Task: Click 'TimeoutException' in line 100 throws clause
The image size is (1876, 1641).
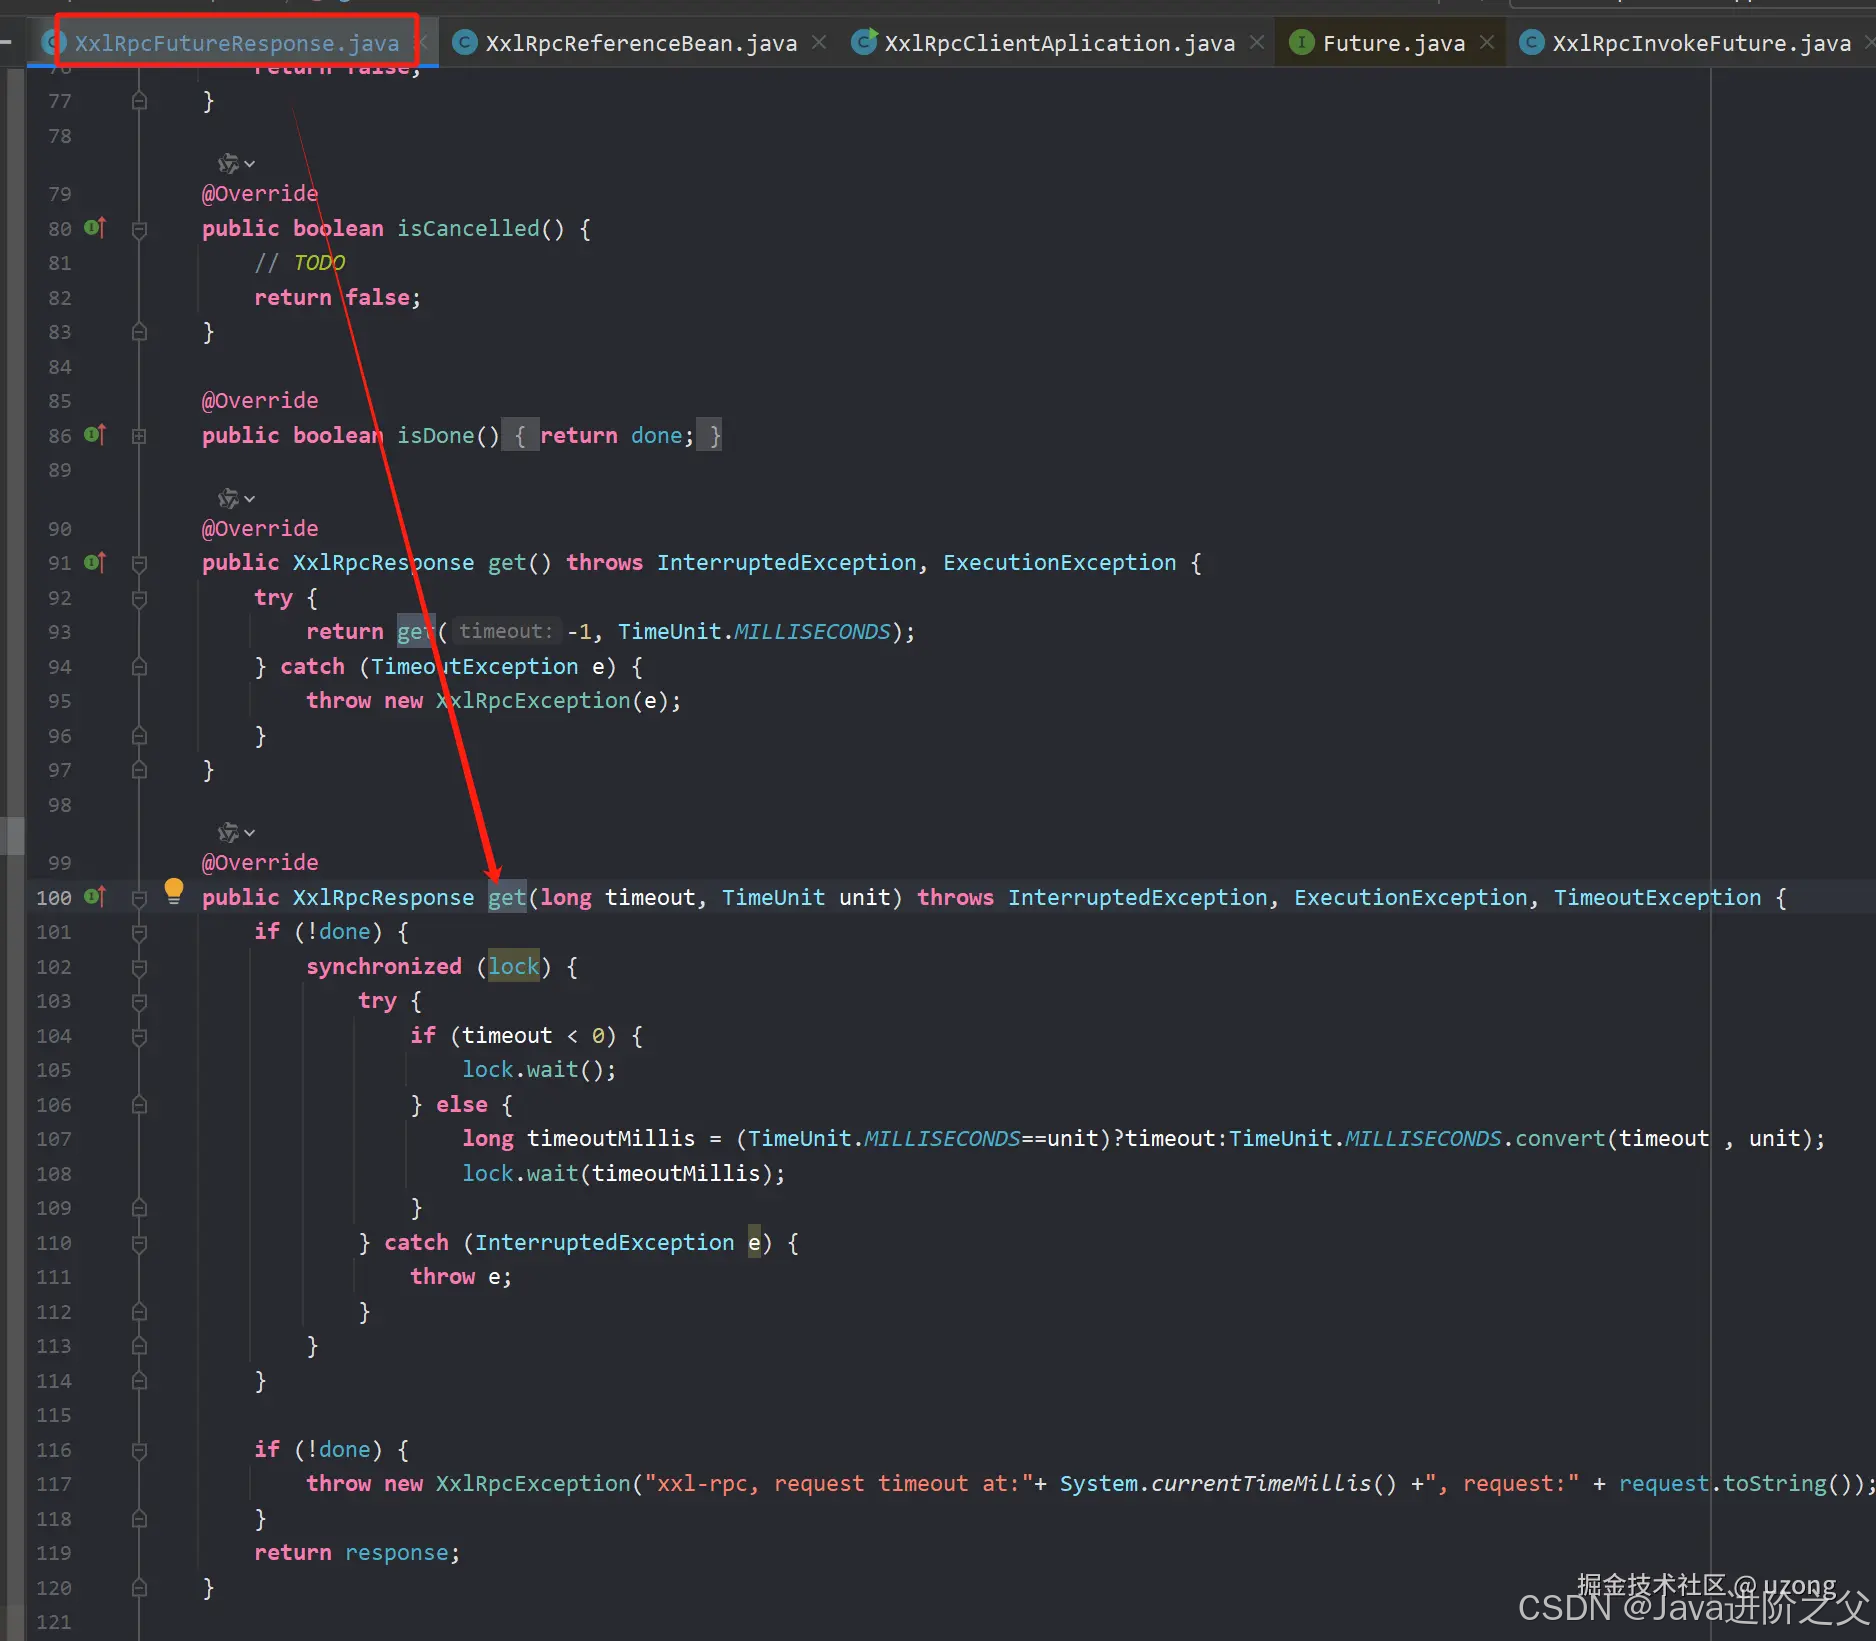Action: pos(1657,897)
